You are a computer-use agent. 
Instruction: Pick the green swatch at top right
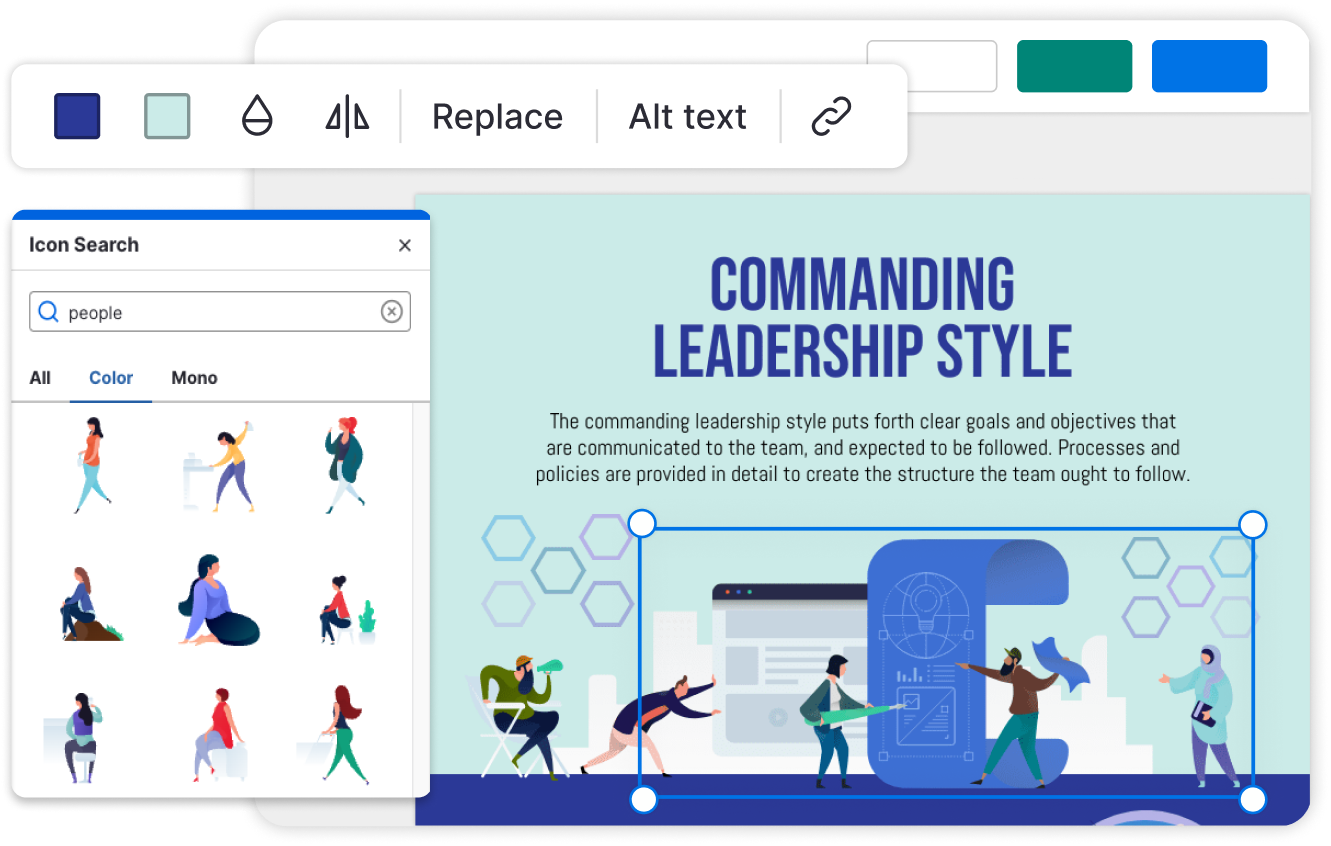point(1074,66)
